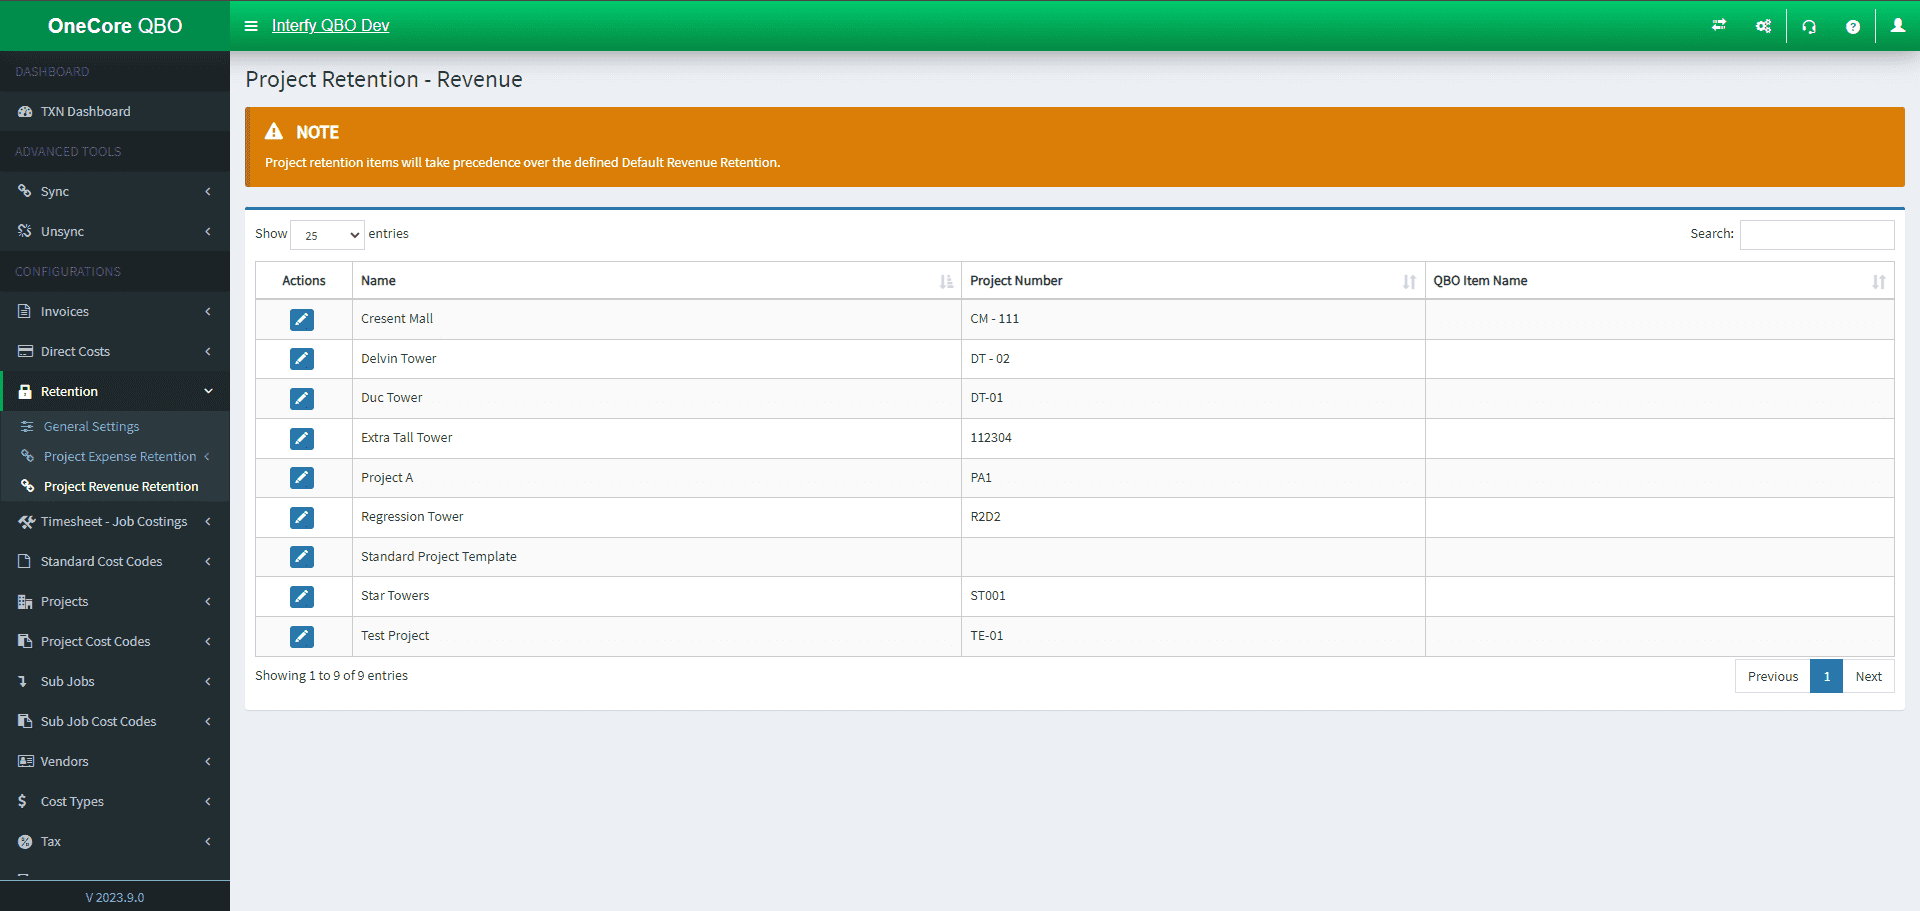Click the user profile icon
The image size is (1920, 911).
coord(1897,26)
